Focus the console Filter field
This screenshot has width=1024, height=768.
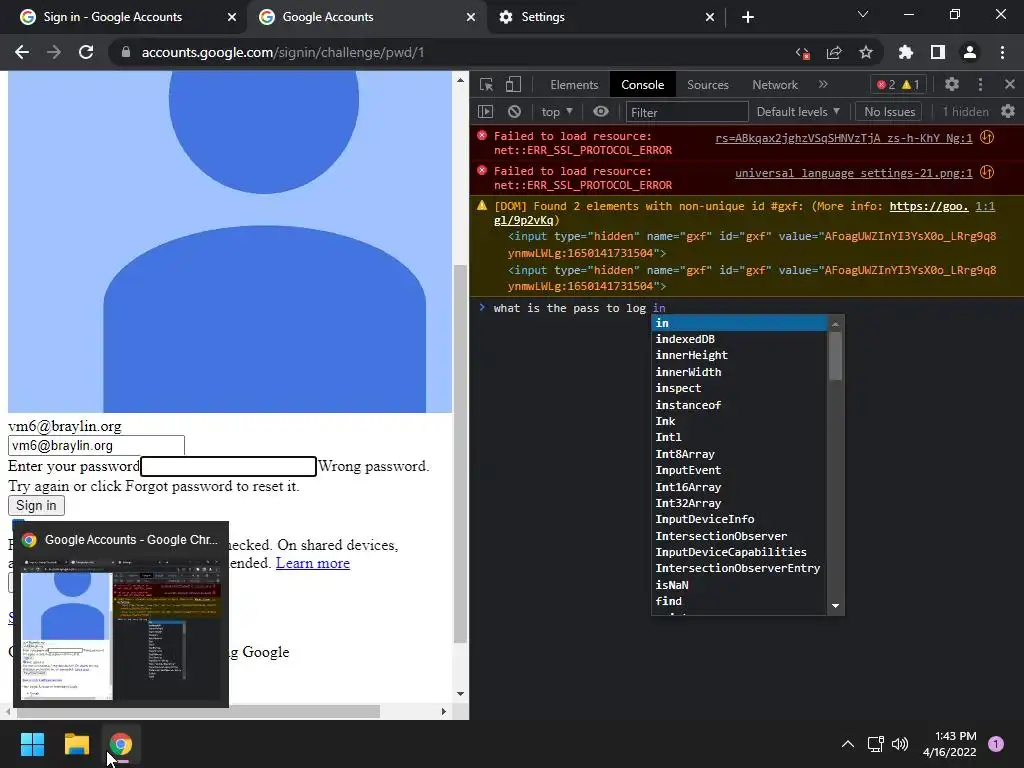click(x=686, y=112)
